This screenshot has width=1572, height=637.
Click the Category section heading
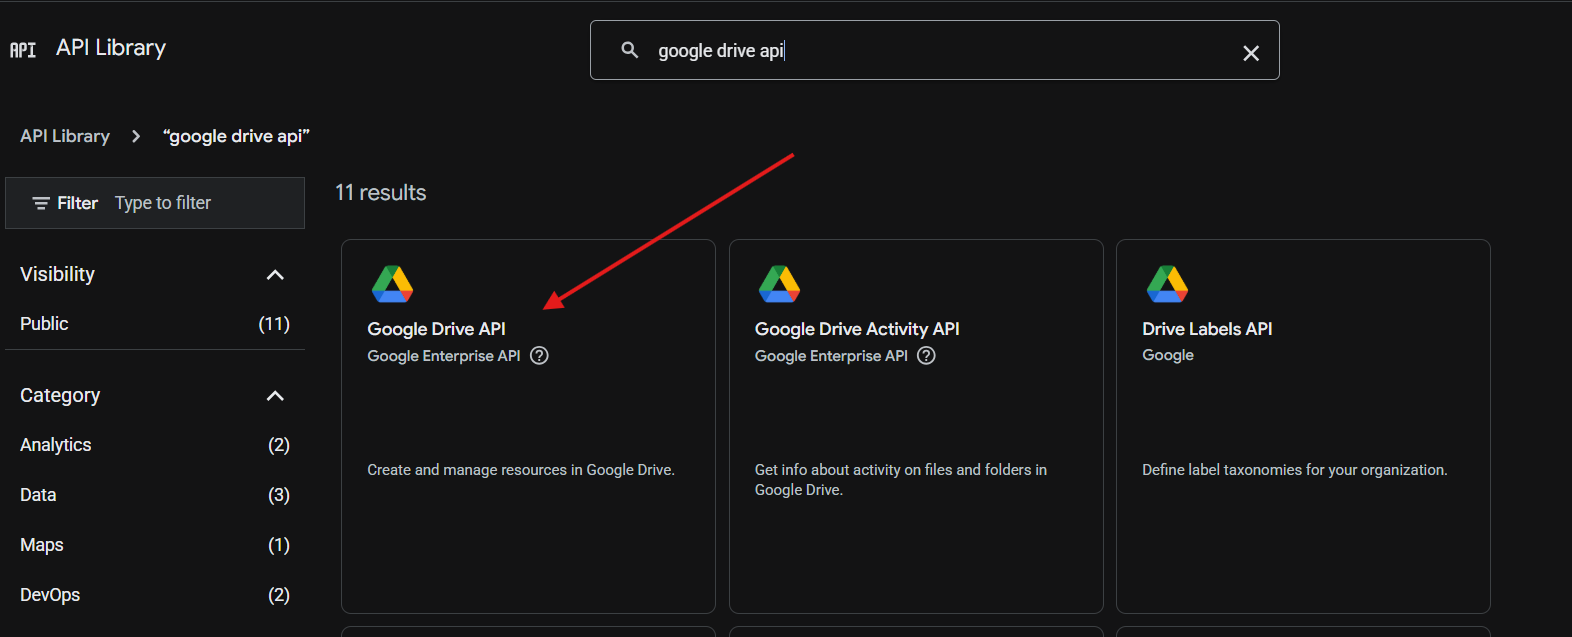coord(60,395)
